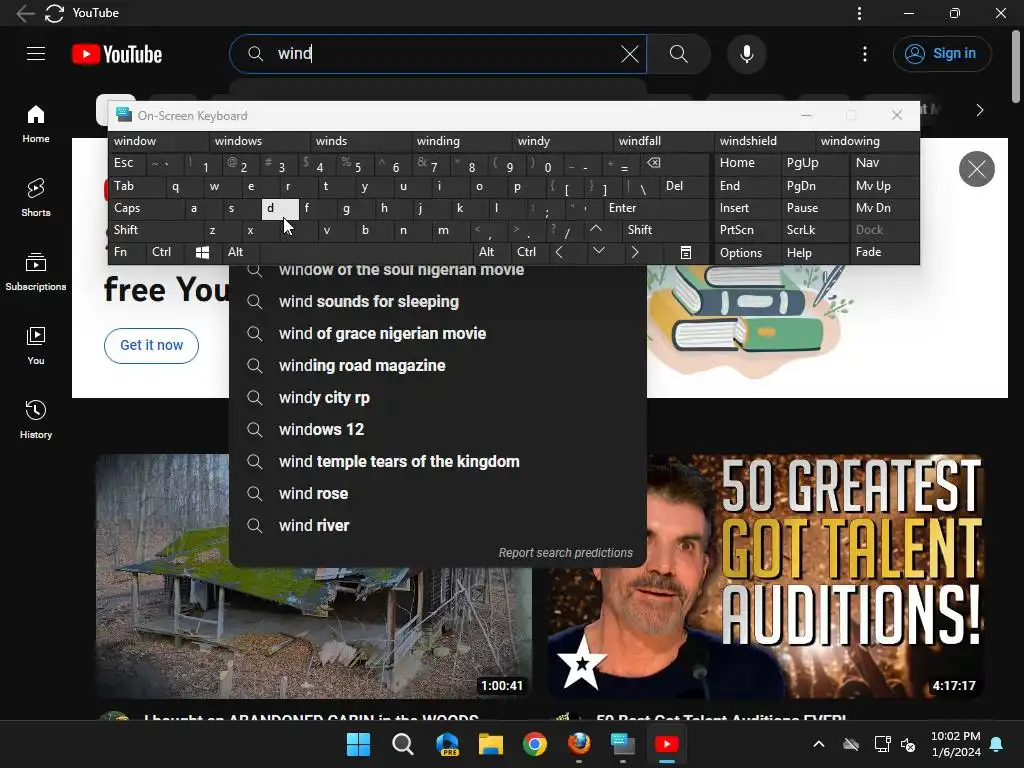The image size is (1024, 768).
Task: Choose the 'window' keyboard prediction
Action: click(x=159, y=141)
